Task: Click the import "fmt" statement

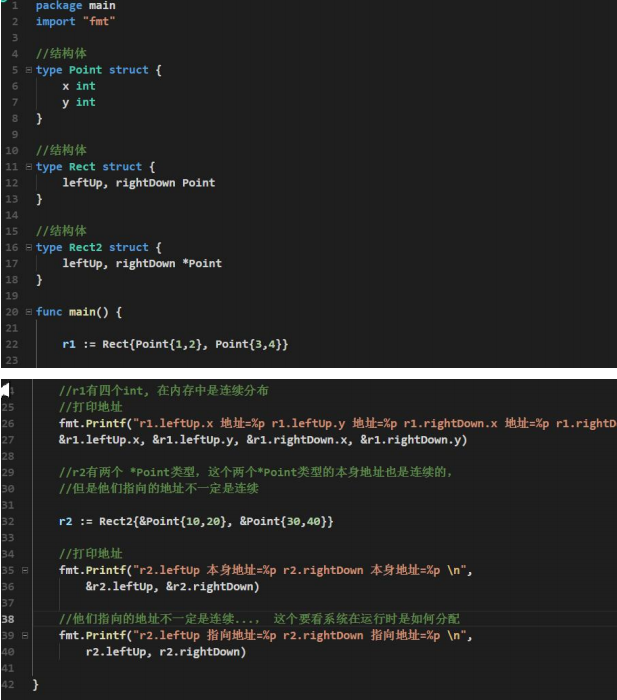Action: [75, 21]
